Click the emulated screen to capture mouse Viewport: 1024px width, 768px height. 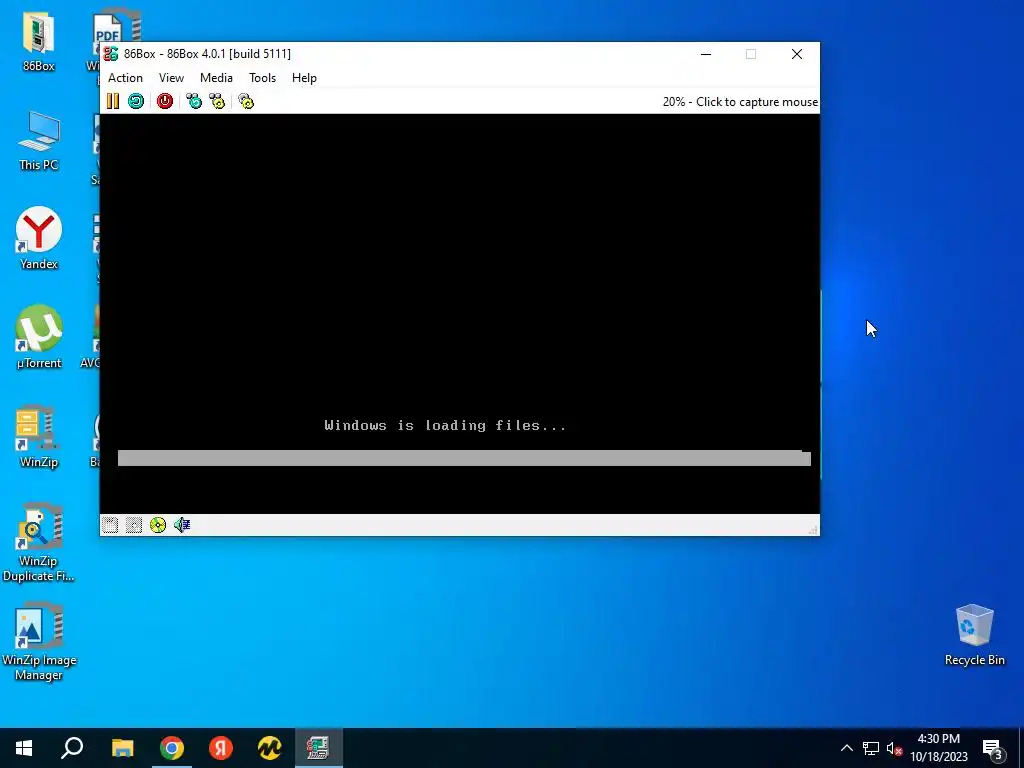[460, 313]
